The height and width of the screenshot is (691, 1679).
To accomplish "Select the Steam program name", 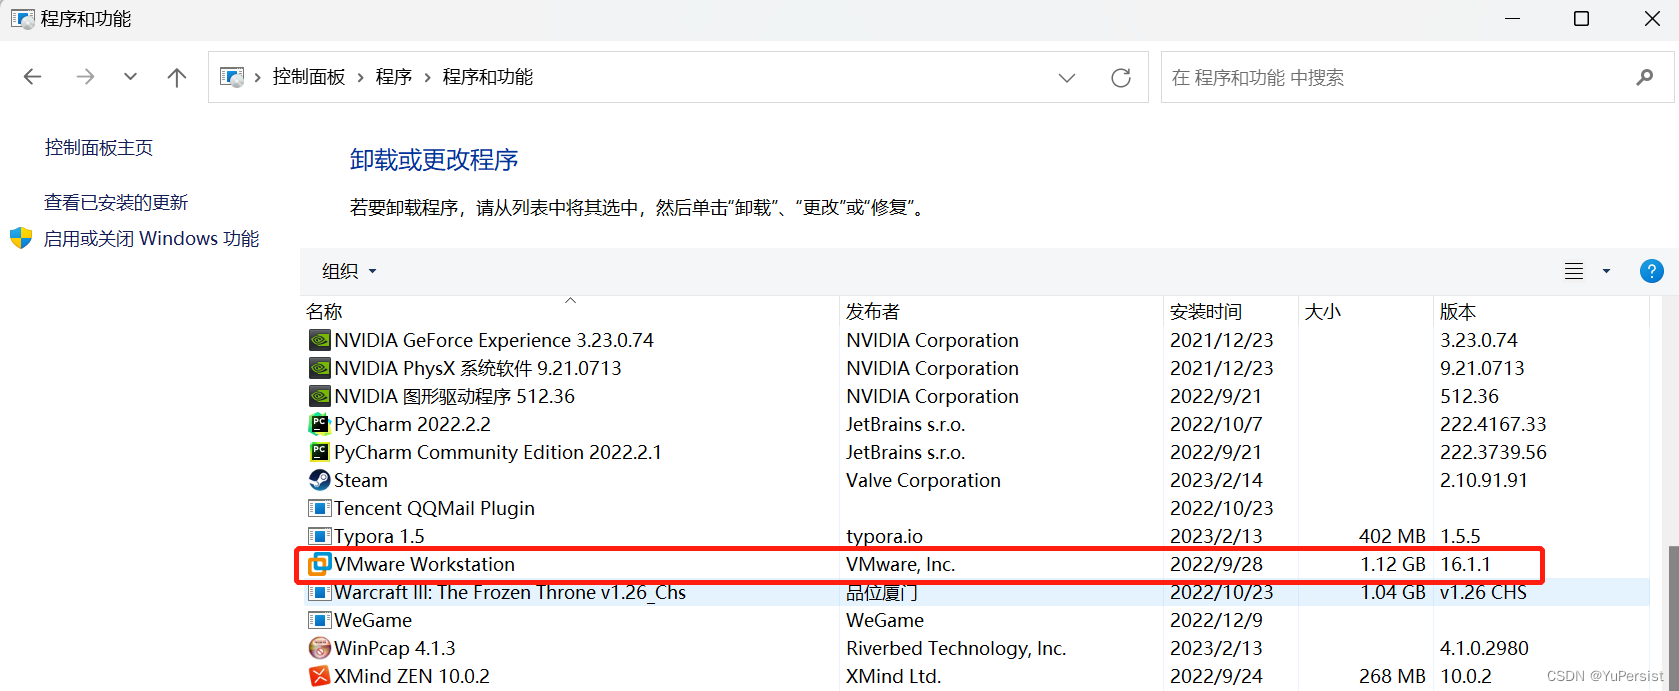I will click(361, 480).
